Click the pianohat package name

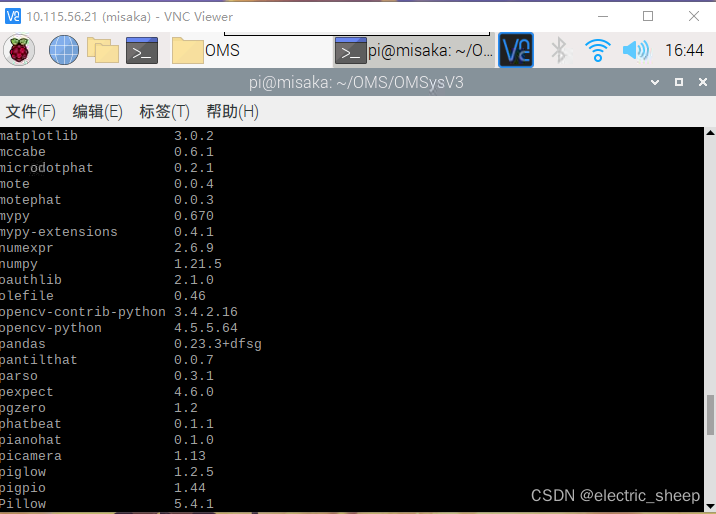(x=30, y=440)
